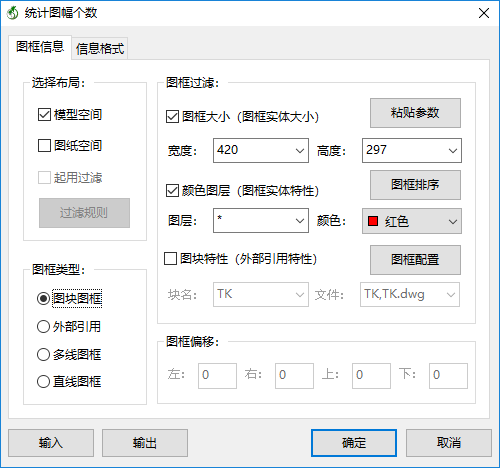
Task: Switch to the 信息格式 tab
Action: 100,49
